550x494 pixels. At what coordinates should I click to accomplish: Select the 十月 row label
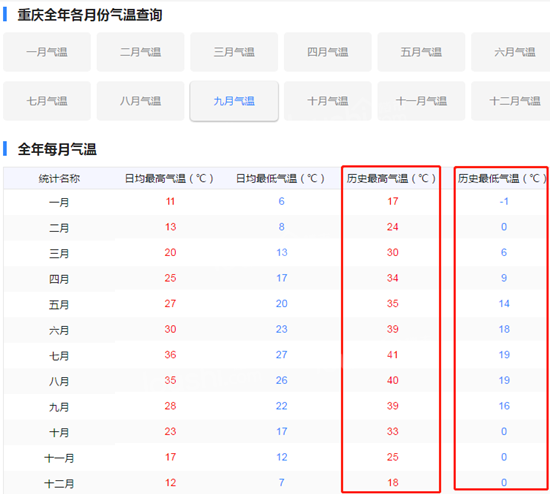pyautogui.click(x=59, y=433)
